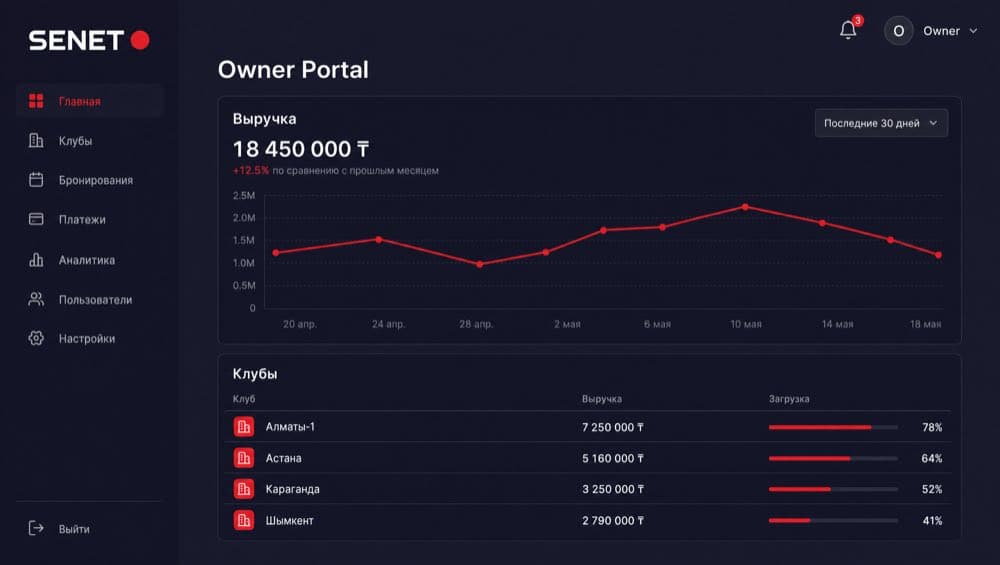Click the Пользователи people icon

click(x=36, y=299)
